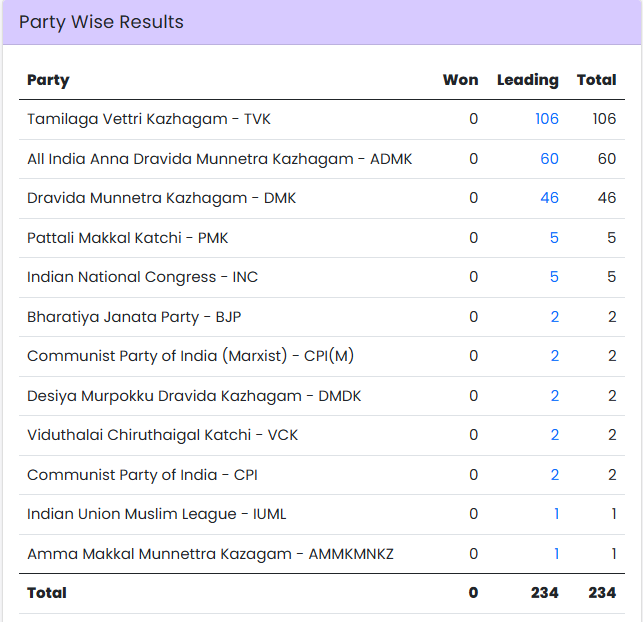Open DMK leading count 46 link
This screenshot has height=622, width=643.
pyautogui.click(x=549, y=198)
